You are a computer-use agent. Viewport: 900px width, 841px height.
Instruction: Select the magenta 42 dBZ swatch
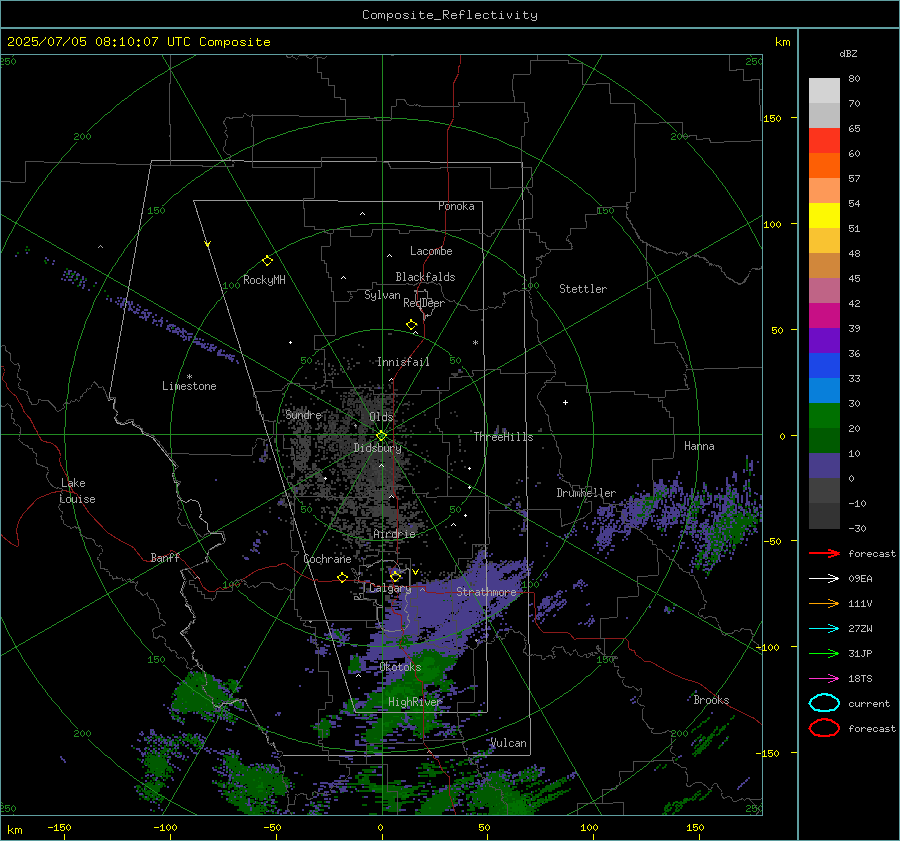click(824, 315)
